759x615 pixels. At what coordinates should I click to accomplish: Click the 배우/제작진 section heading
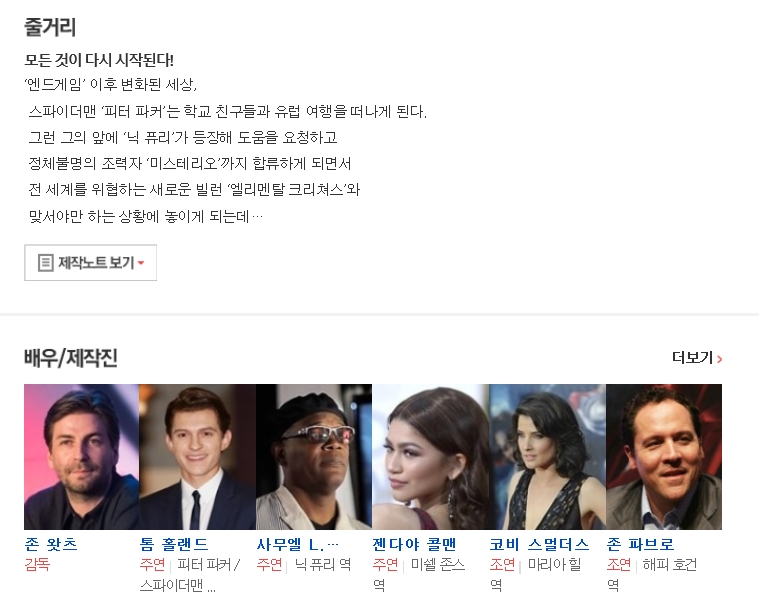pyautogui.click(x=71, y=358)
